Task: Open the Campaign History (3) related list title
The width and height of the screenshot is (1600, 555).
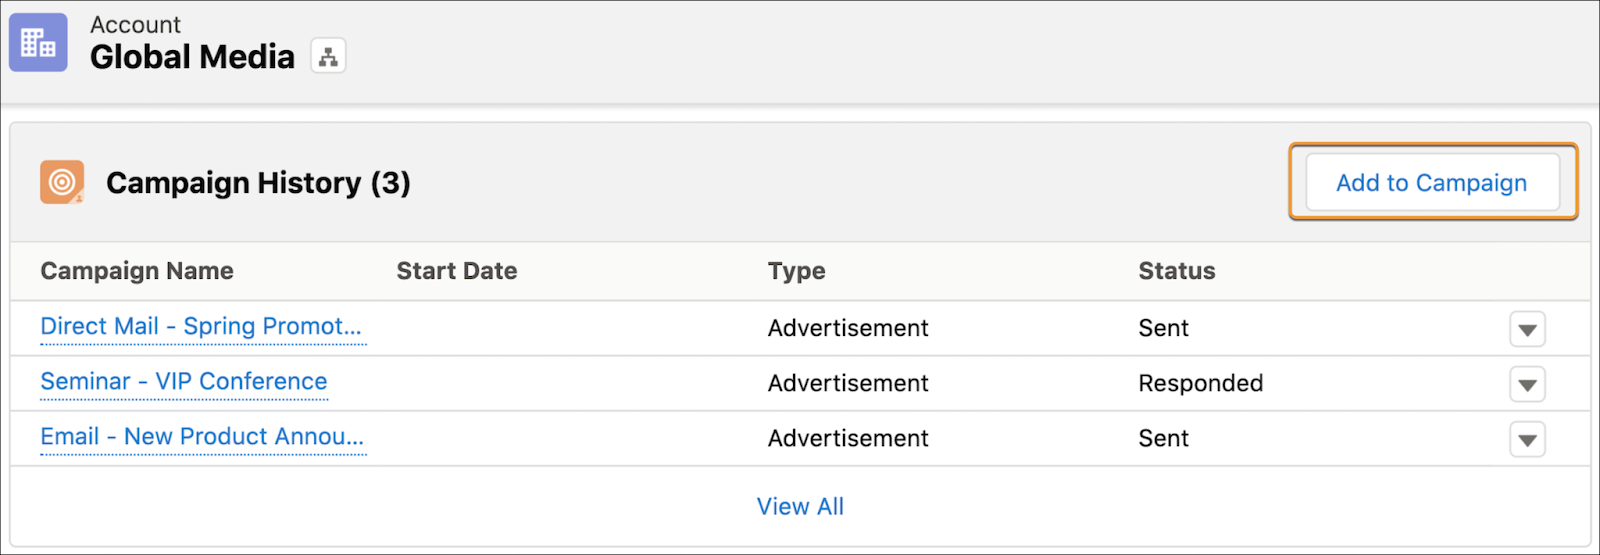Action: click(x=258, y=183)
